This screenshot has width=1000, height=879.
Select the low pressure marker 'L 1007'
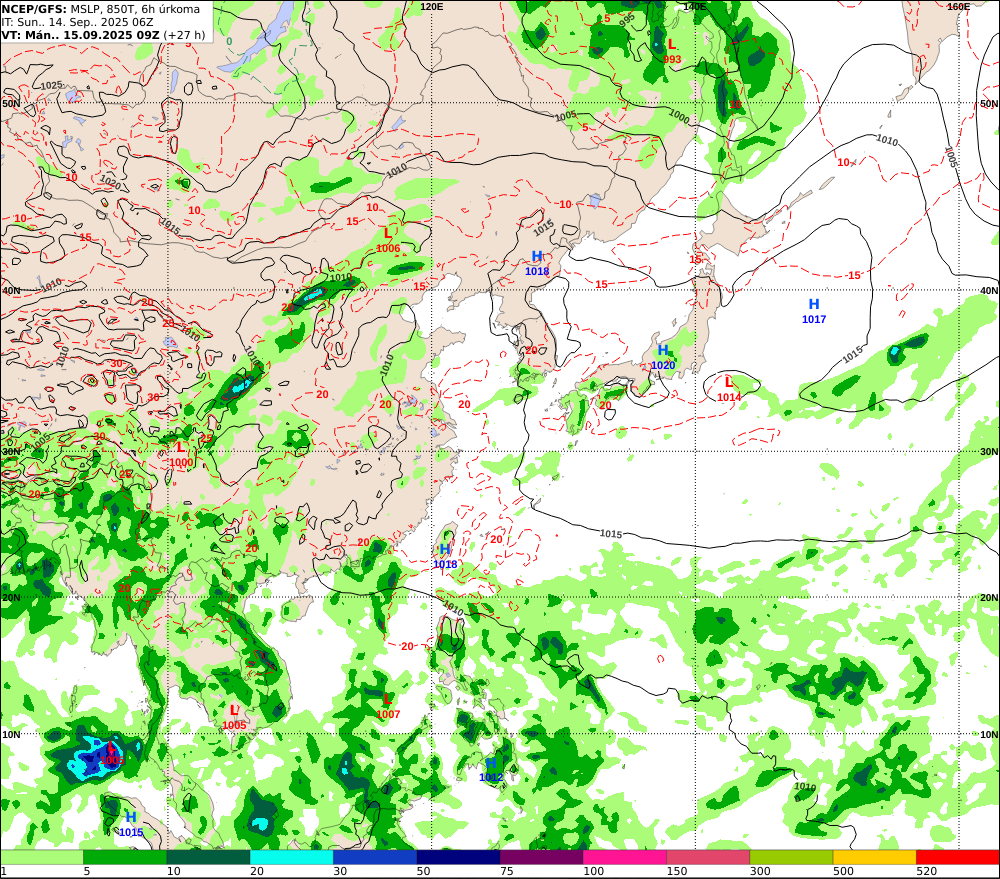[x=388, y=707]
